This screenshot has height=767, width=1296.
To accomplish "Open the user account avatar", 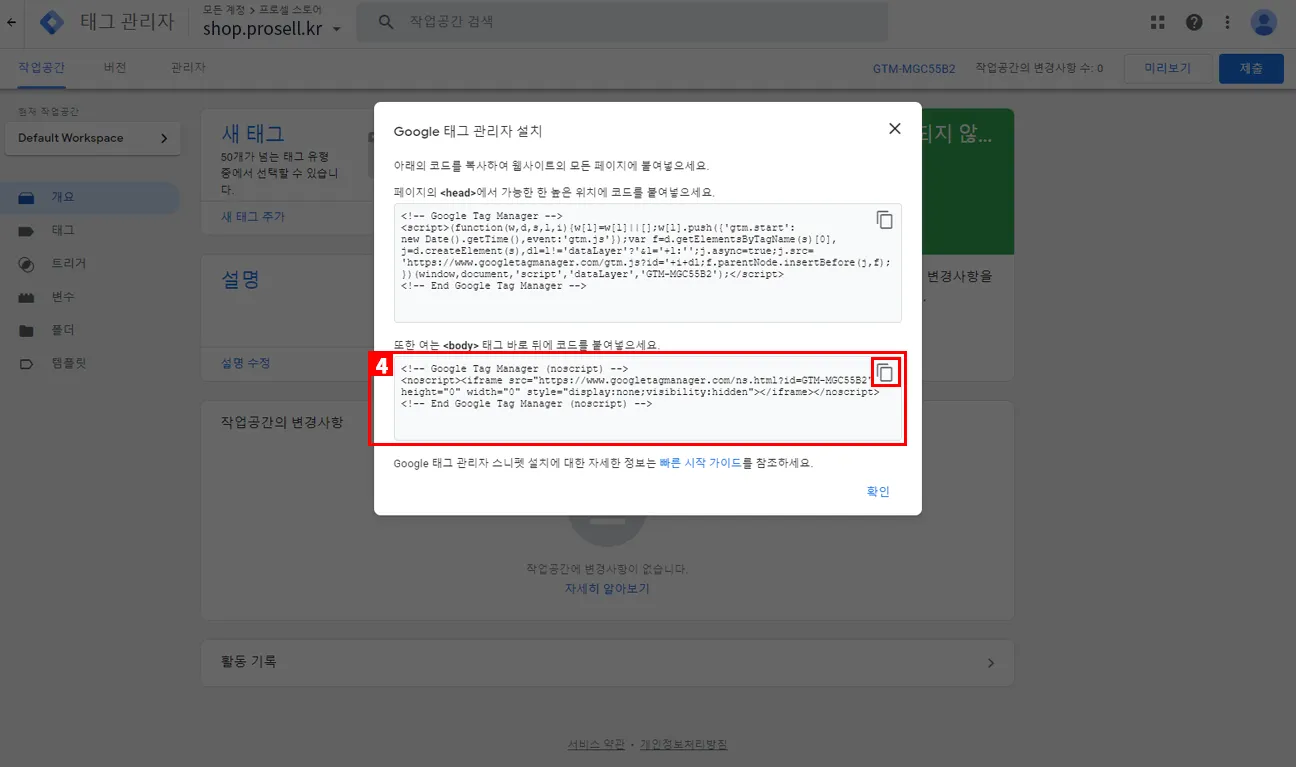I will [1264, 22].
